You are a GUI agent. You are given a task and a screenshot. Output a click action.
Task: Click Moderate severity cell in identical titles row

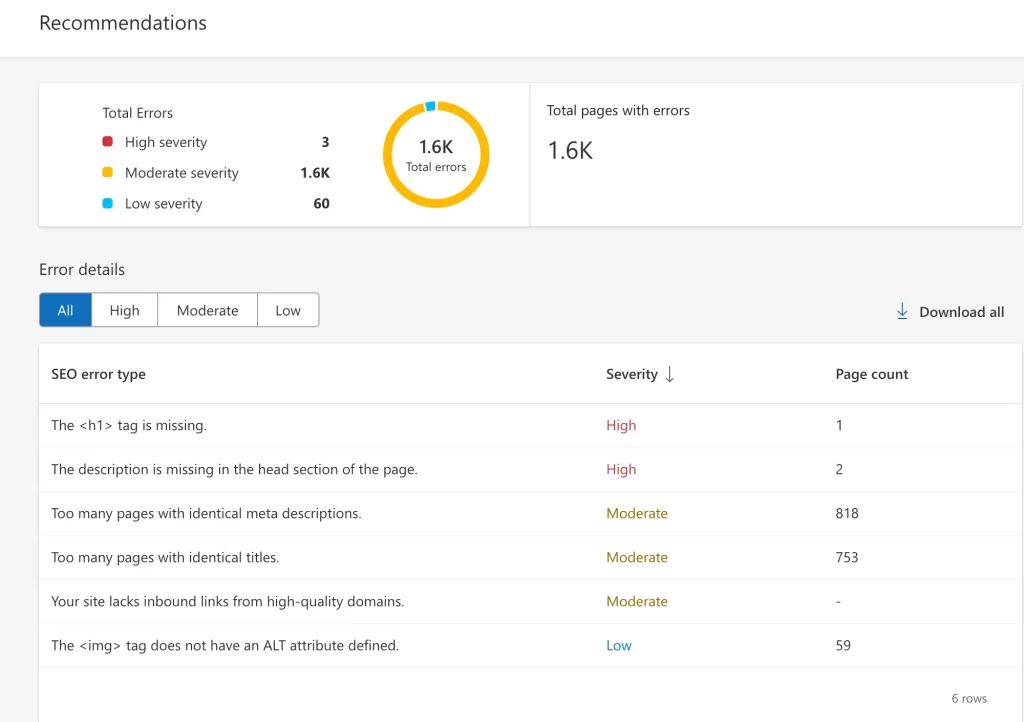(637, 557)
